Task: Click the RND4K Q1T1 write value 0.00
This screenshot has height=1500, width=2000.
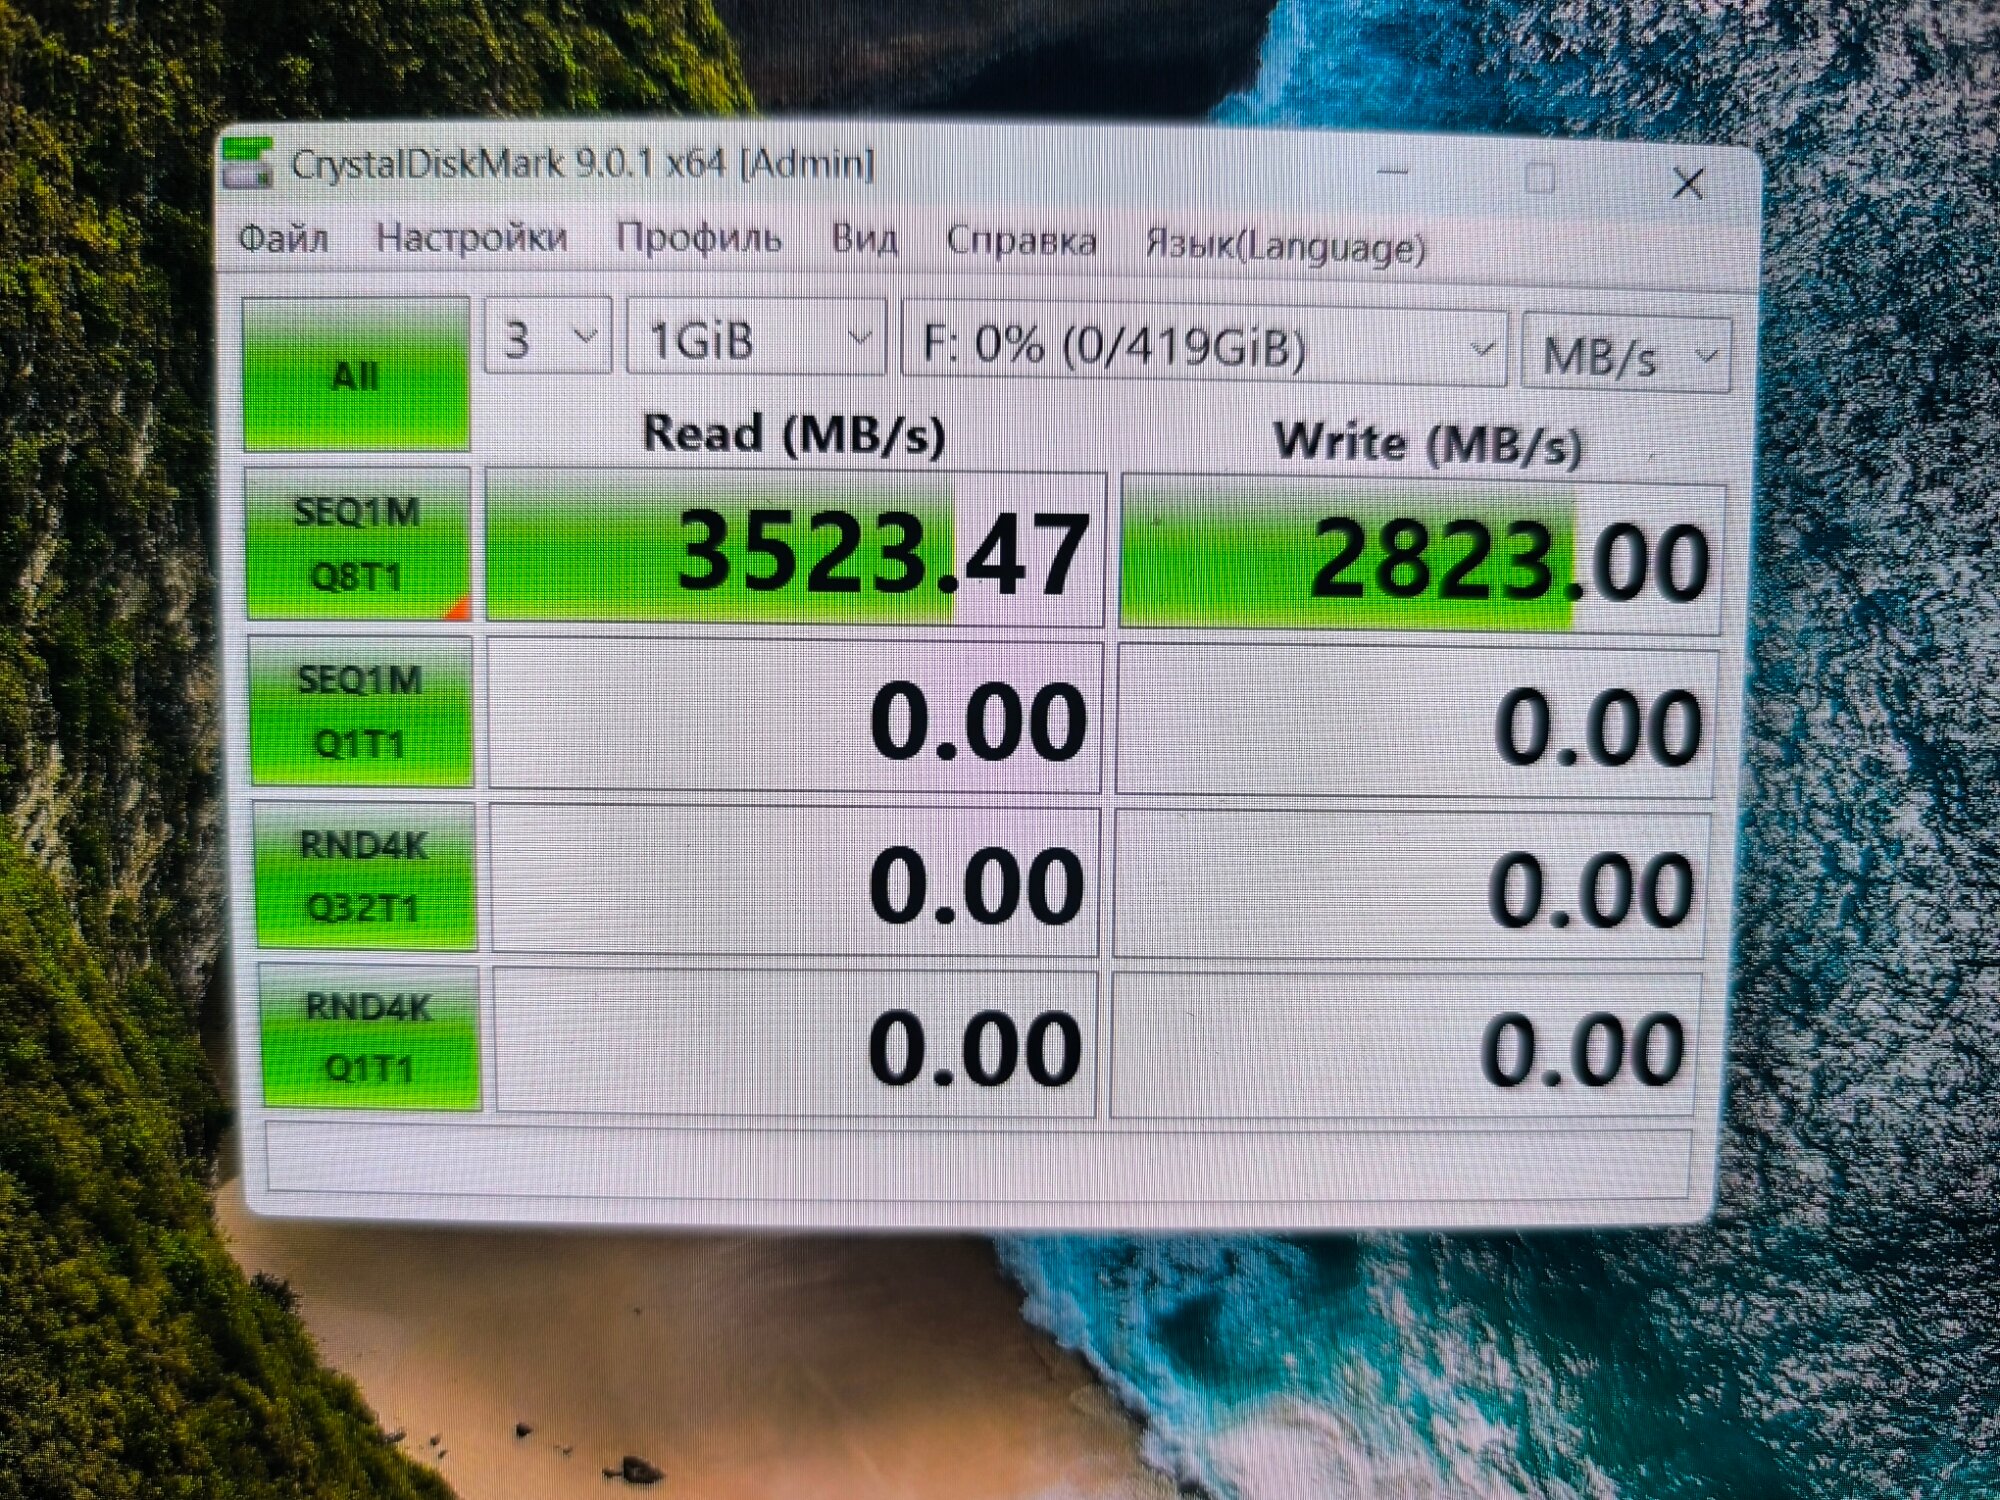Action: click(x=1406, y=1046)
